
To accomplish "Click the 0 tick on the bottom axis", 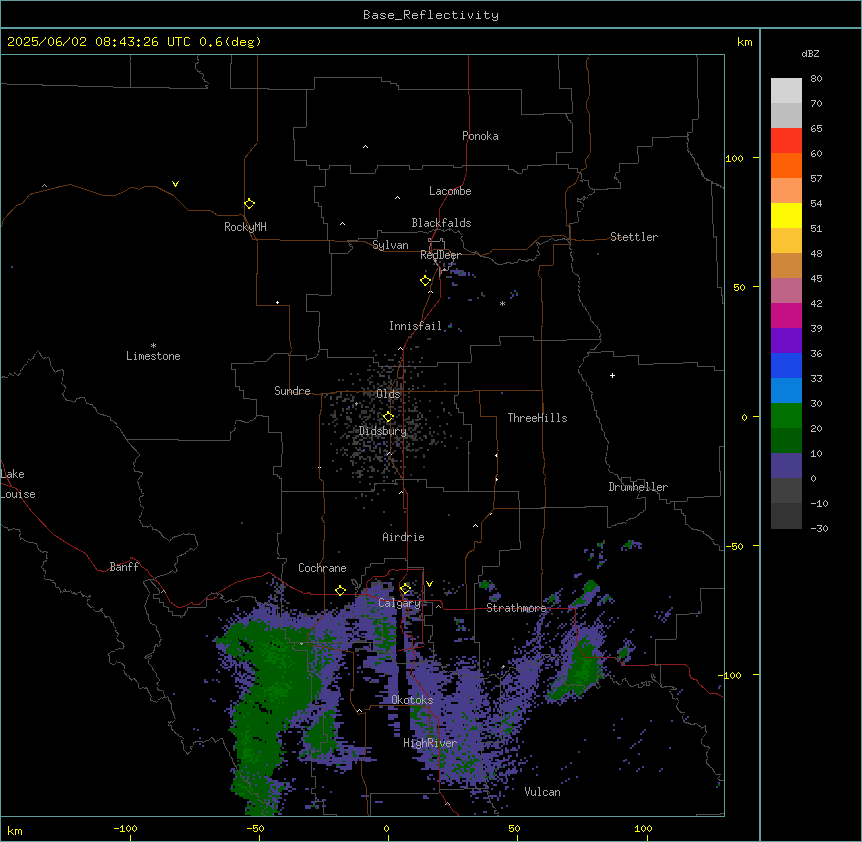I will click(x=386, y=828).
